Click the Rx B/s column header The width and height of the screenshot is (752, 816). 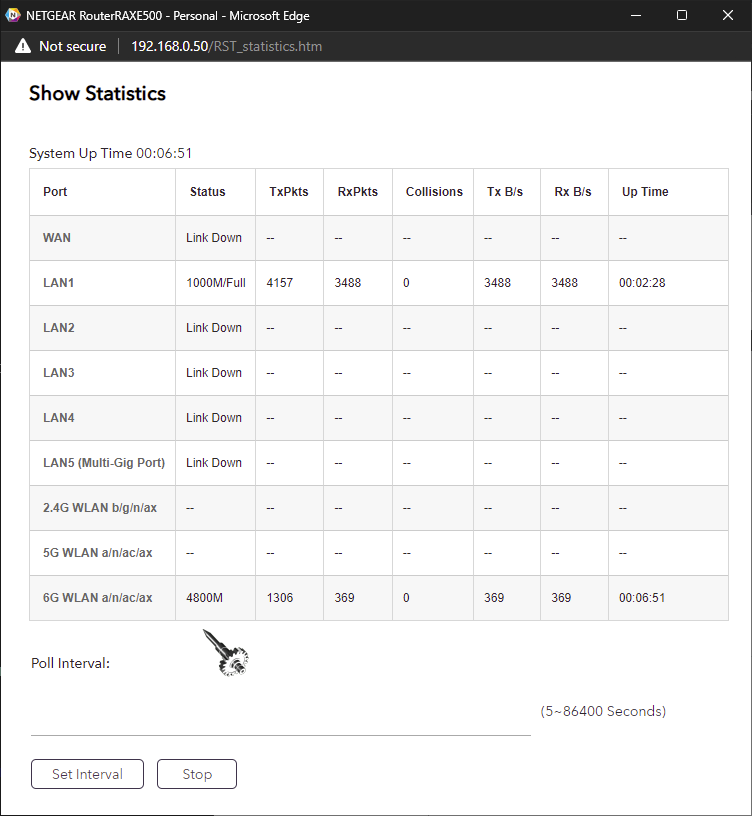point(573,192)
